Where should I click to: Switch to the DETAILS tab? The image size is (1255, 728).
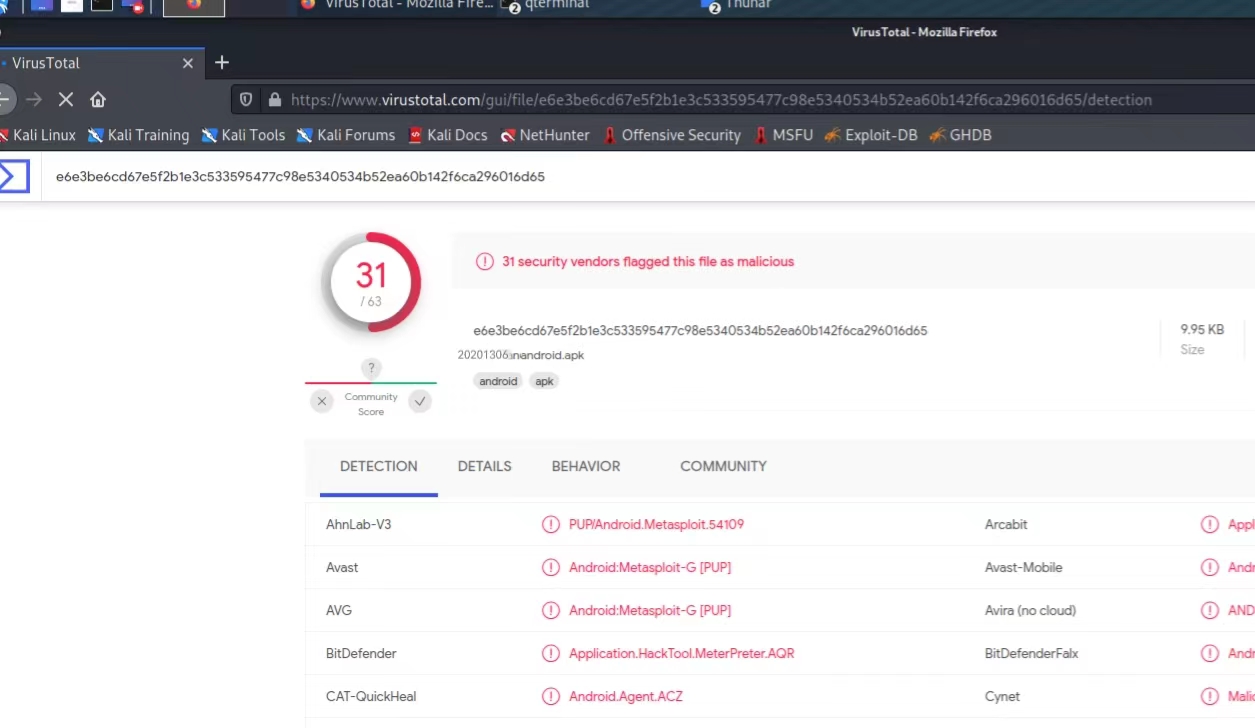(485, 466)
